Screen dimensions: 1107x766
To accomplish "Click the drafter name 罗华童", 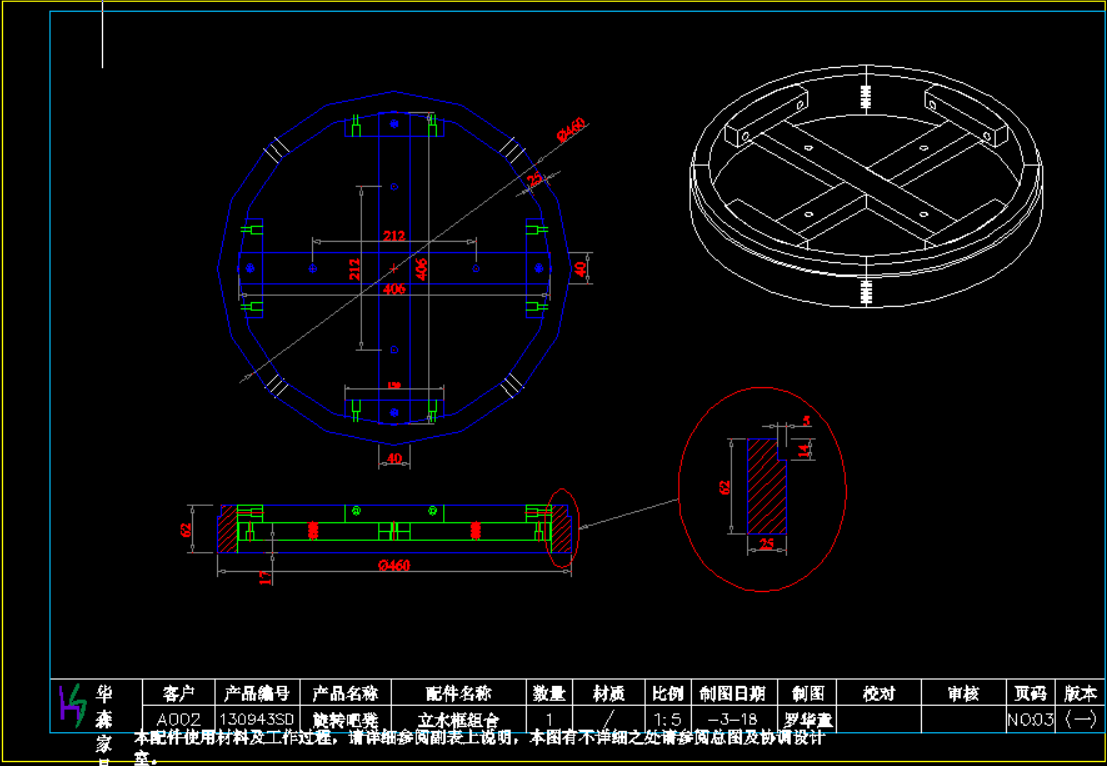I will pos(808,720).
